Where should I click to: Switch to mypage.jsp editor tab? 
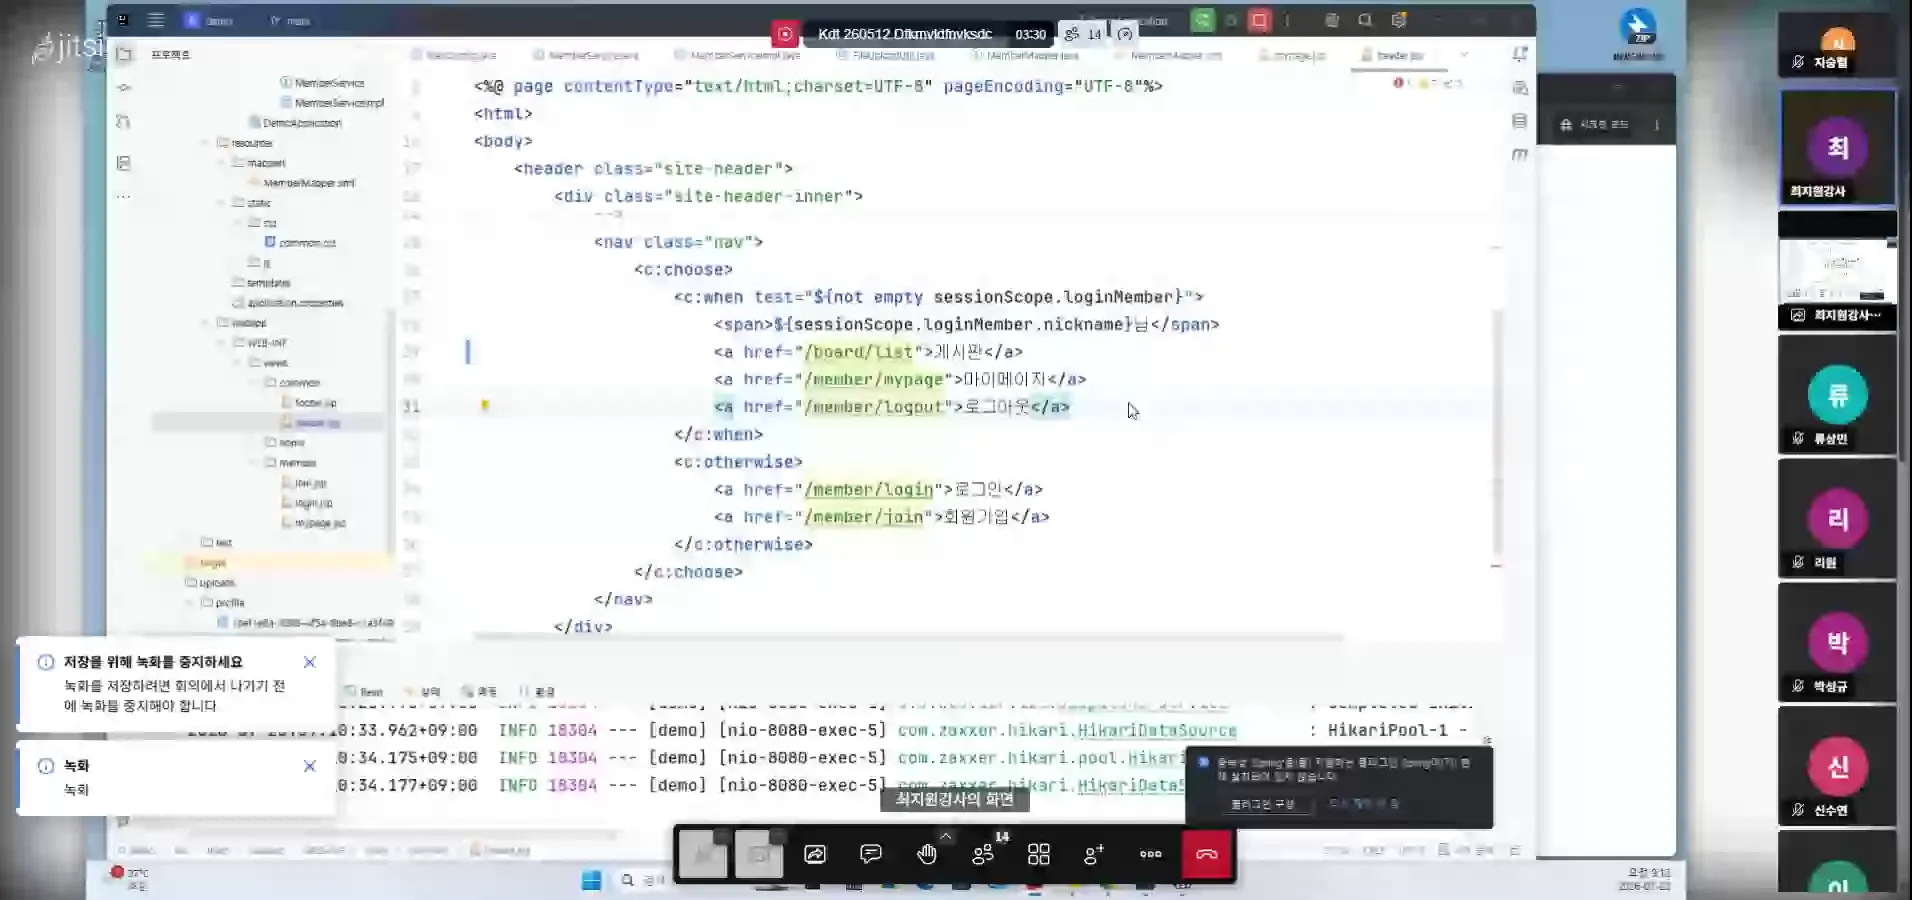(1293, 56)
